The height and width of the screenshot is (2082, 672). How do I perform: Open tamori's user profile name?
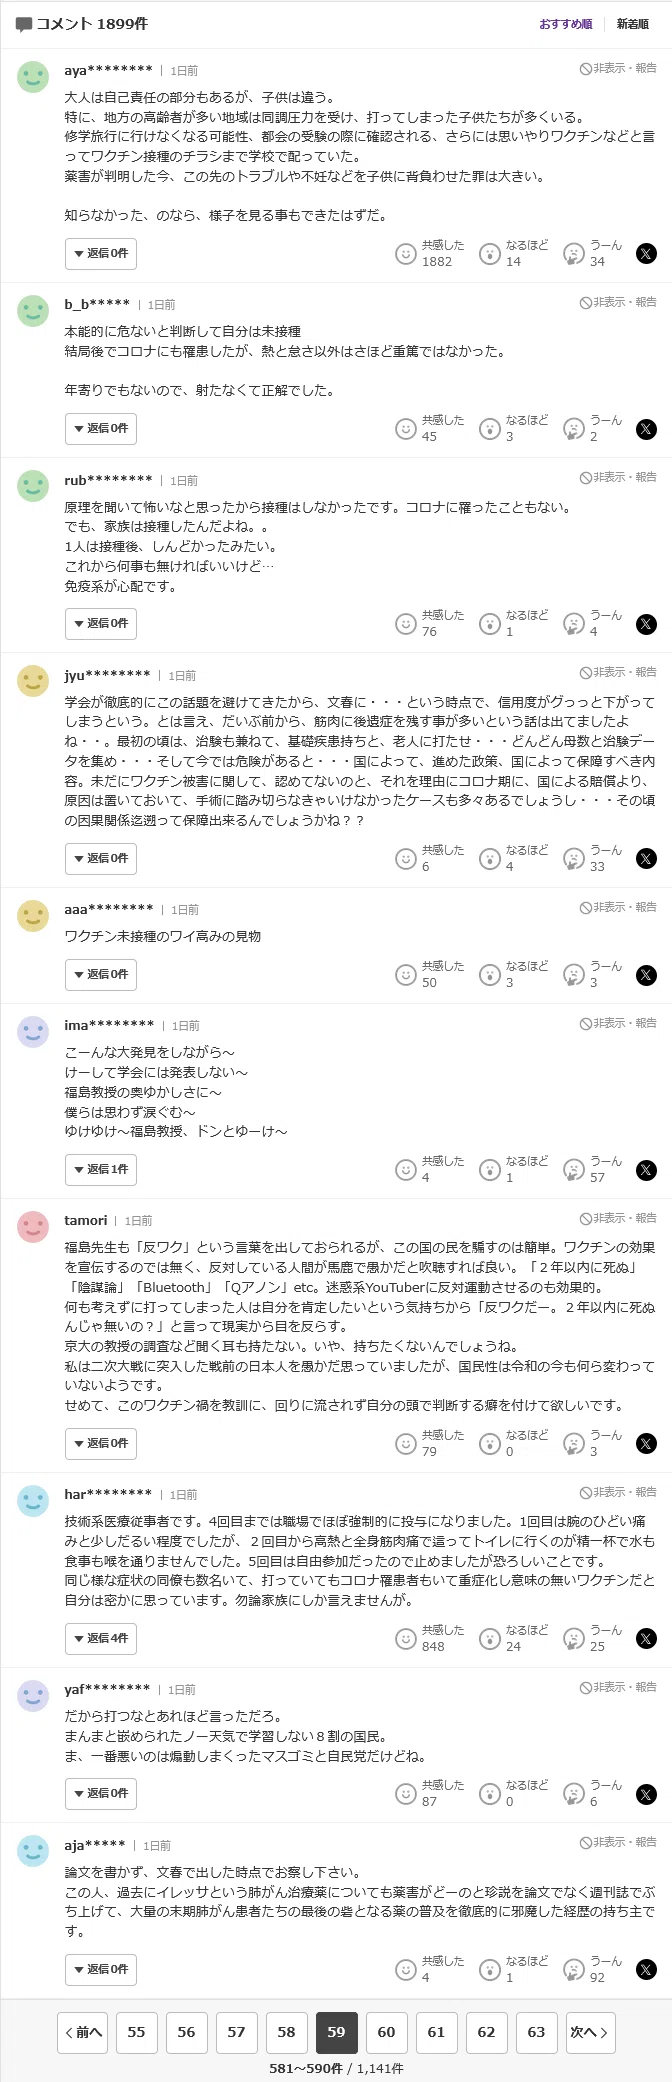(x=86, y=1221)
